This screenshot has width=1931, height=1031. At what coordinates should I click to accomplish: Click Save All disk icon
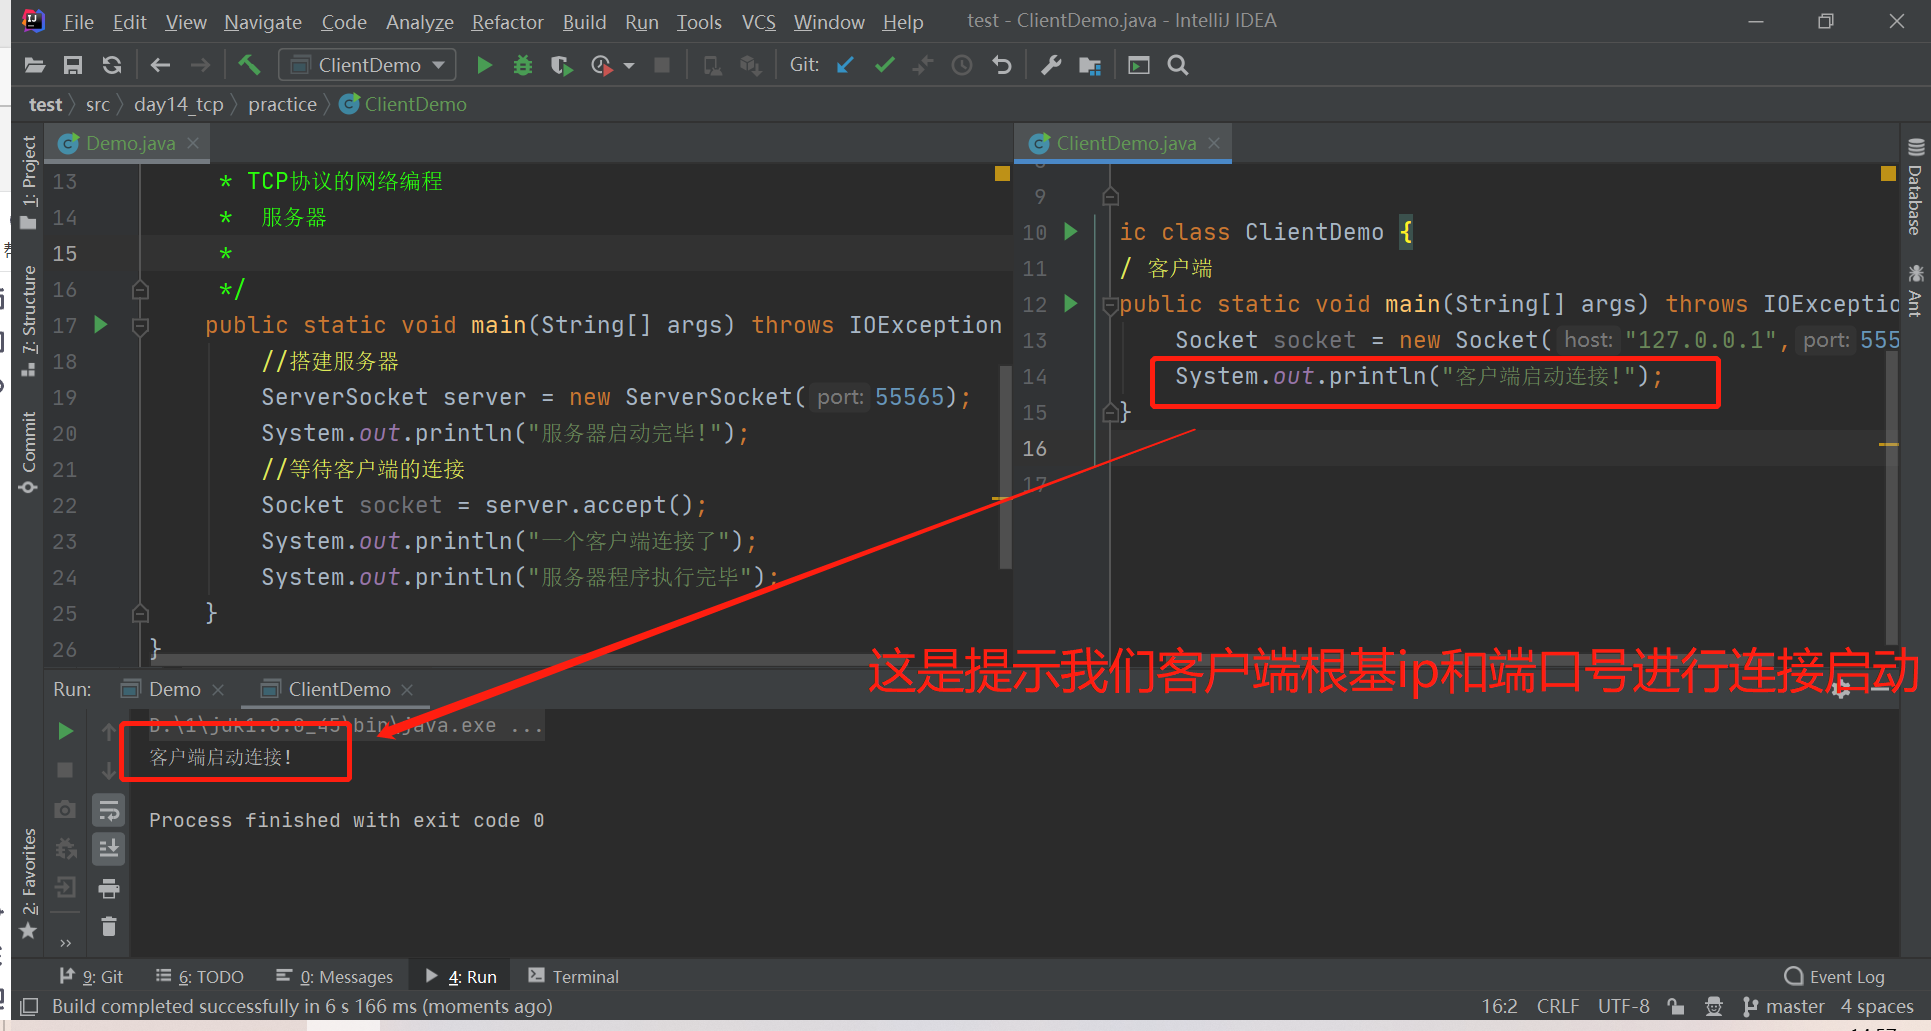(x=73, y=66)
